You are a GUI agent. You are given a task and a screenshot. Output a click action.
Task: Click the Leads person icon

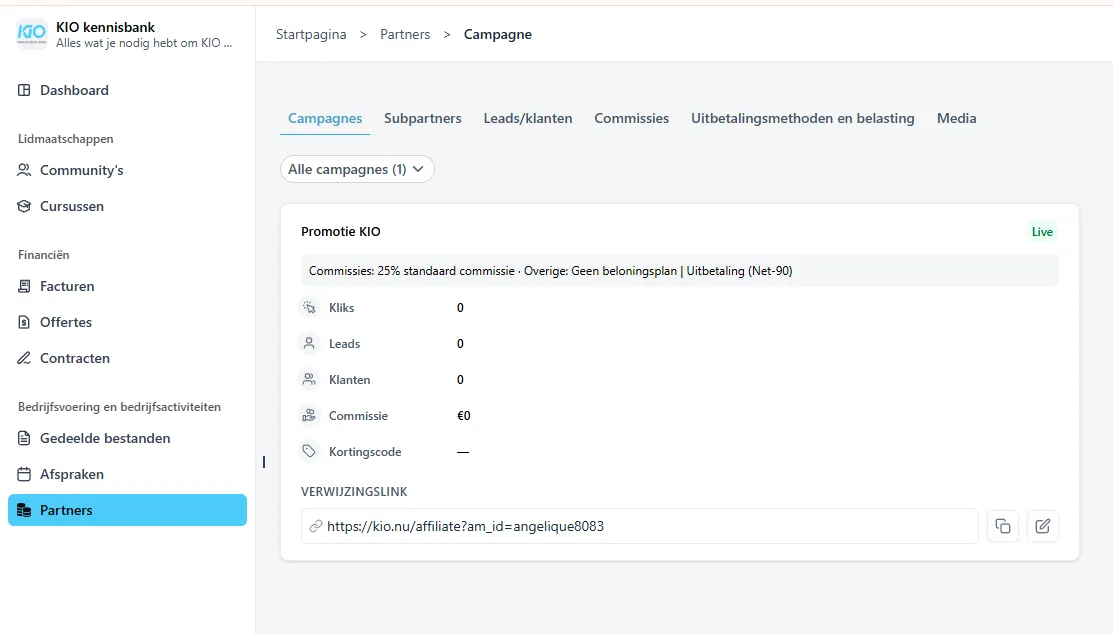pyautogui.click(x=309, y=344)
